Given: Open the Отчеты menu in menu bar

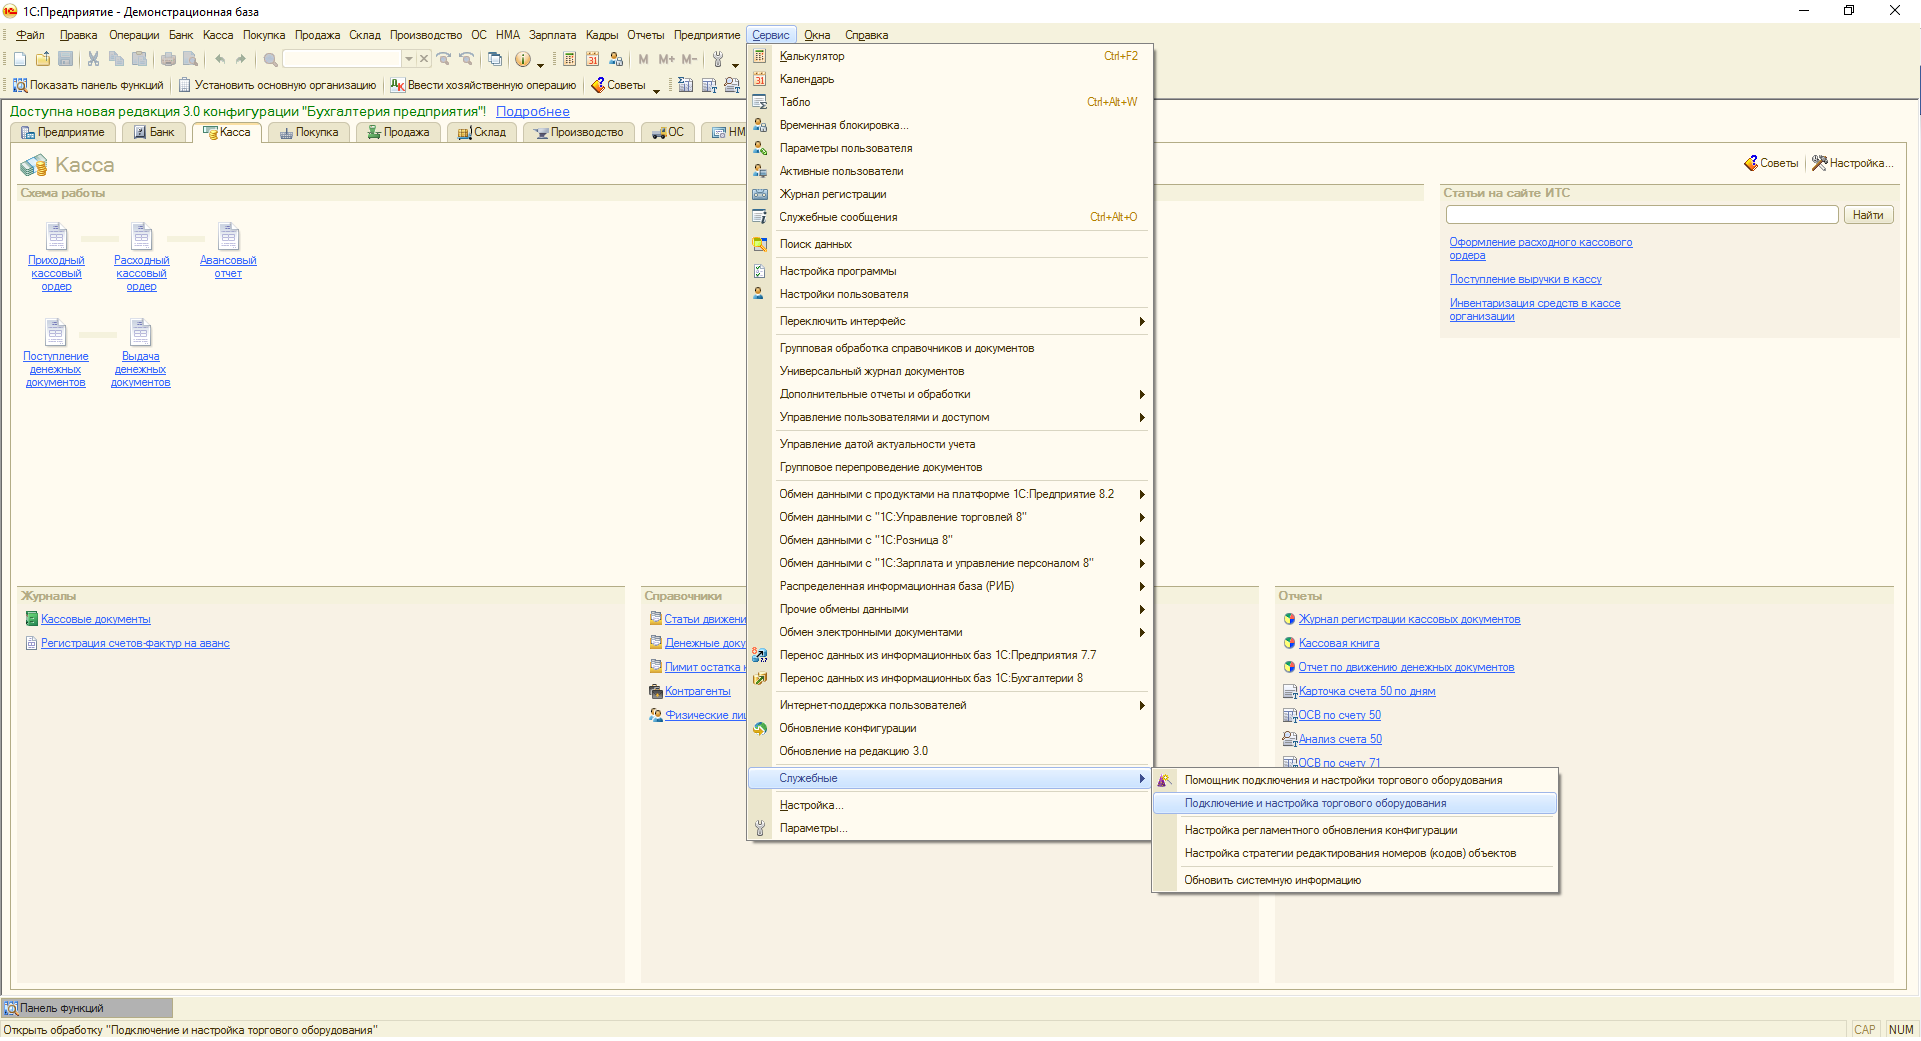Looking at the screenshot, I should 645,35.
